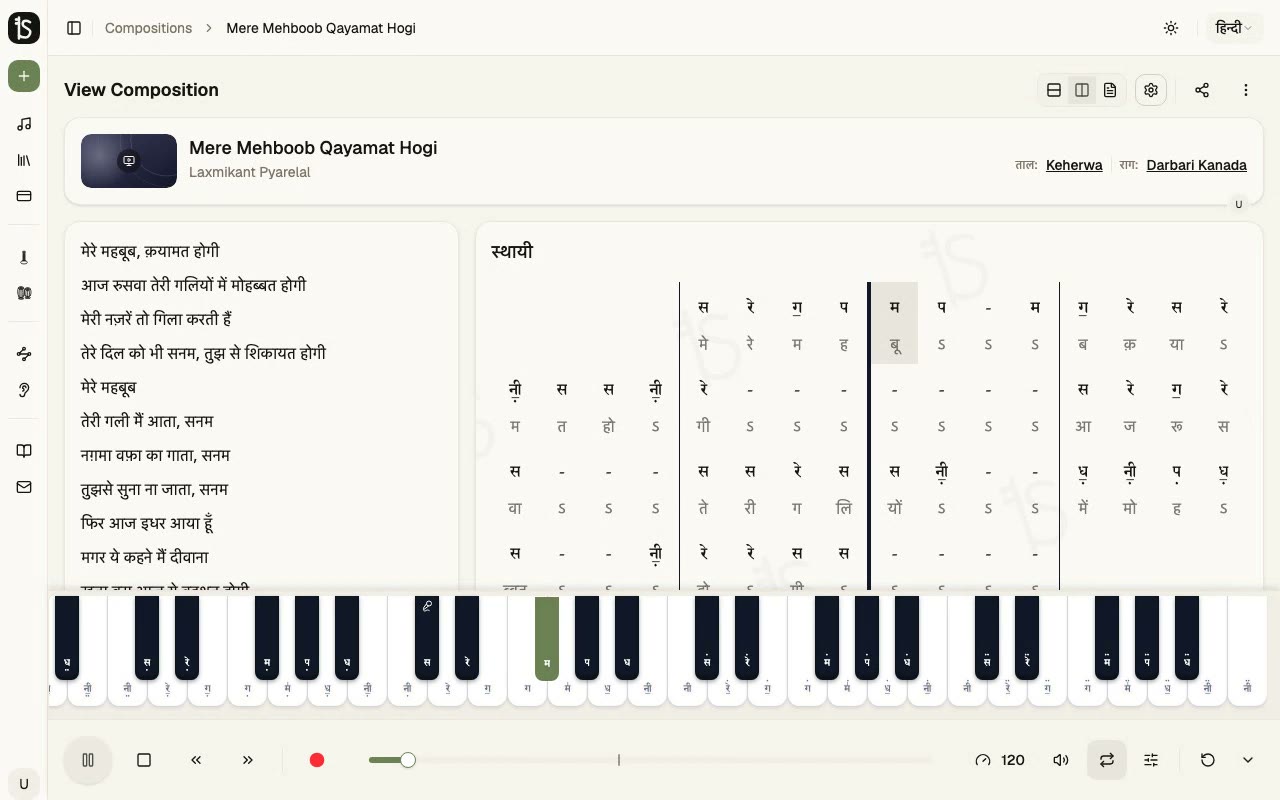The height and width of the screenshot is (800, 1280).
Task: Stop the playback
Action: click(x=144, y=760)
